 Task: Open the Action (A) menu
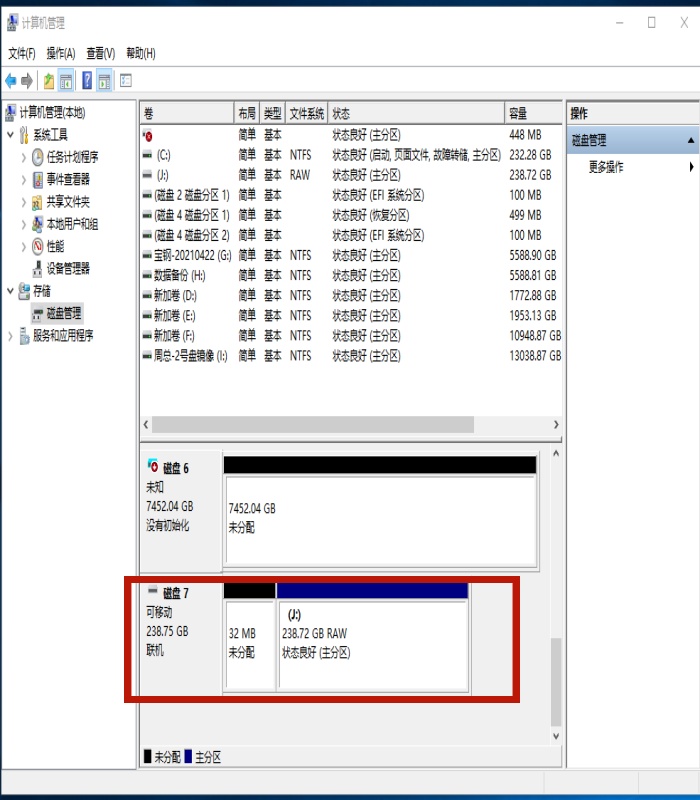click(x=61, y=53)
